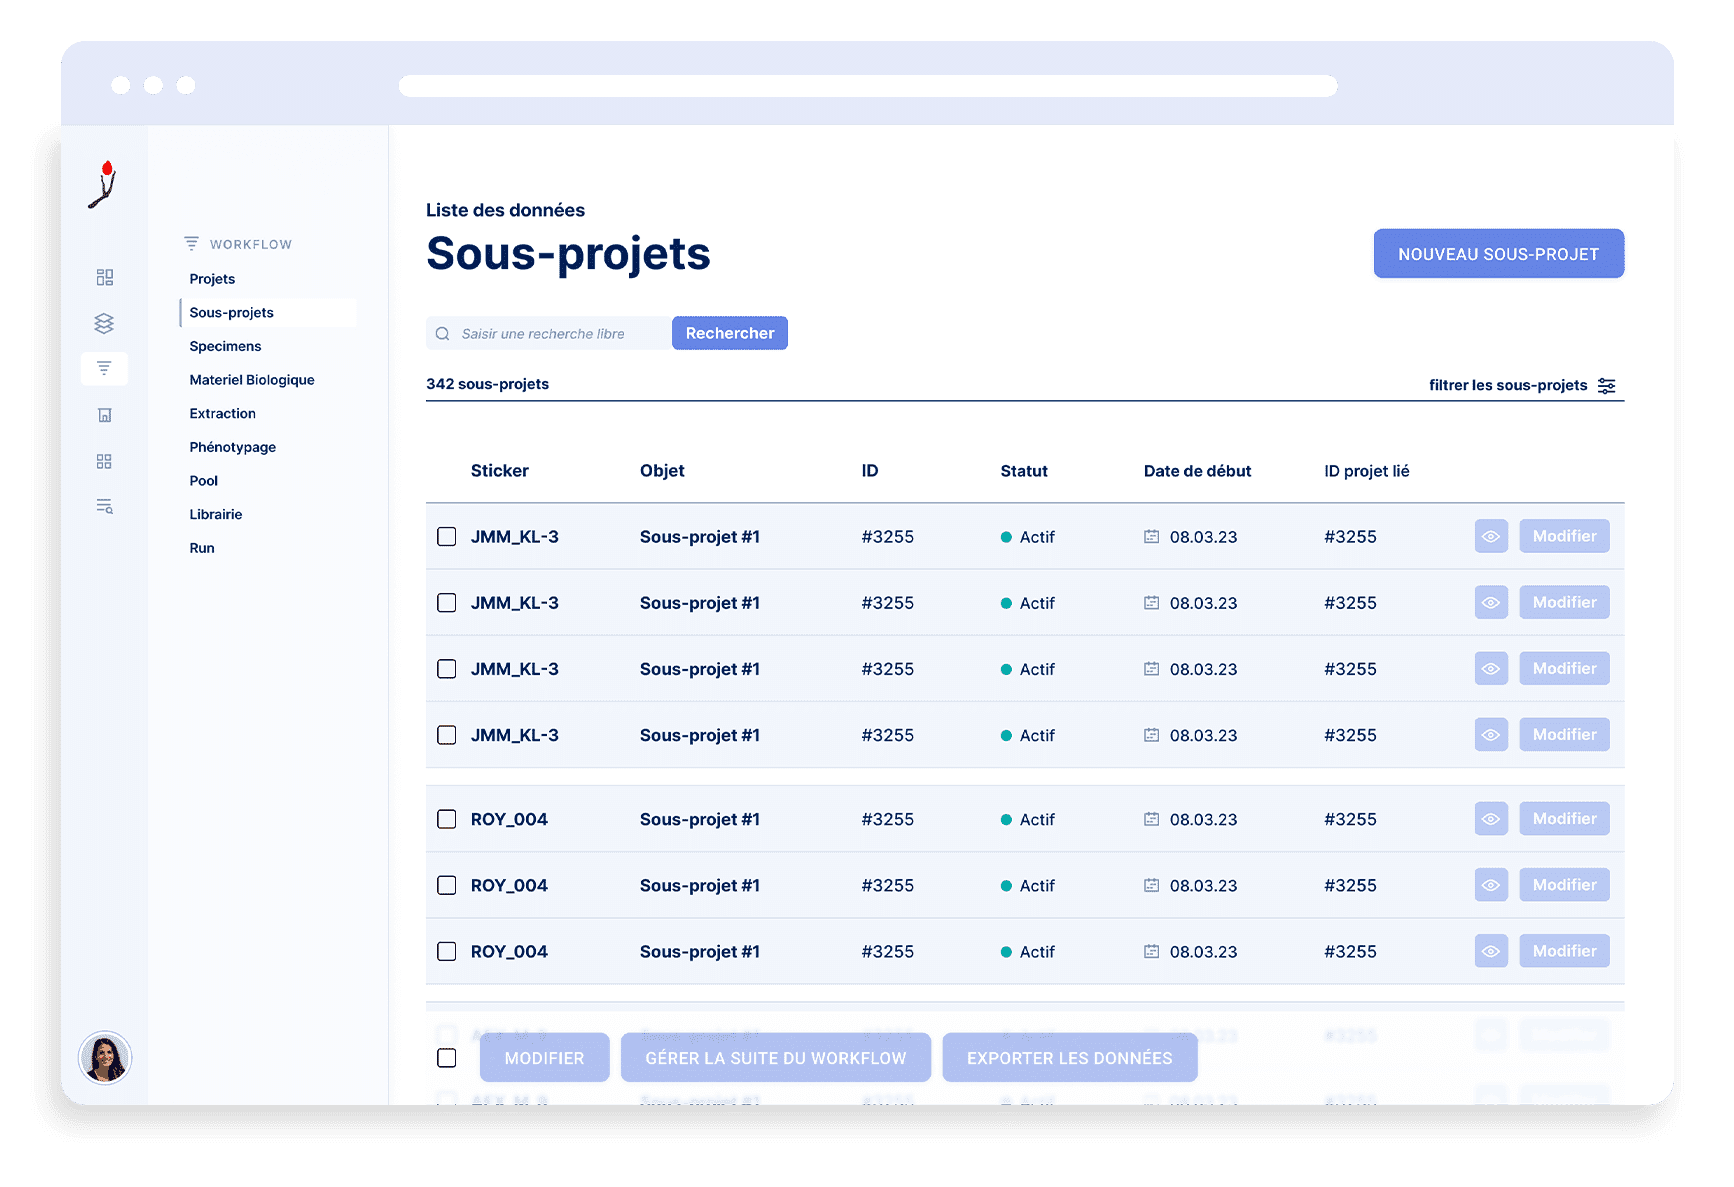Check the checkbox on the first JMM_KL-3 row
Viewport: 1734px width, 1187px height.
click(x=446, y=536)
